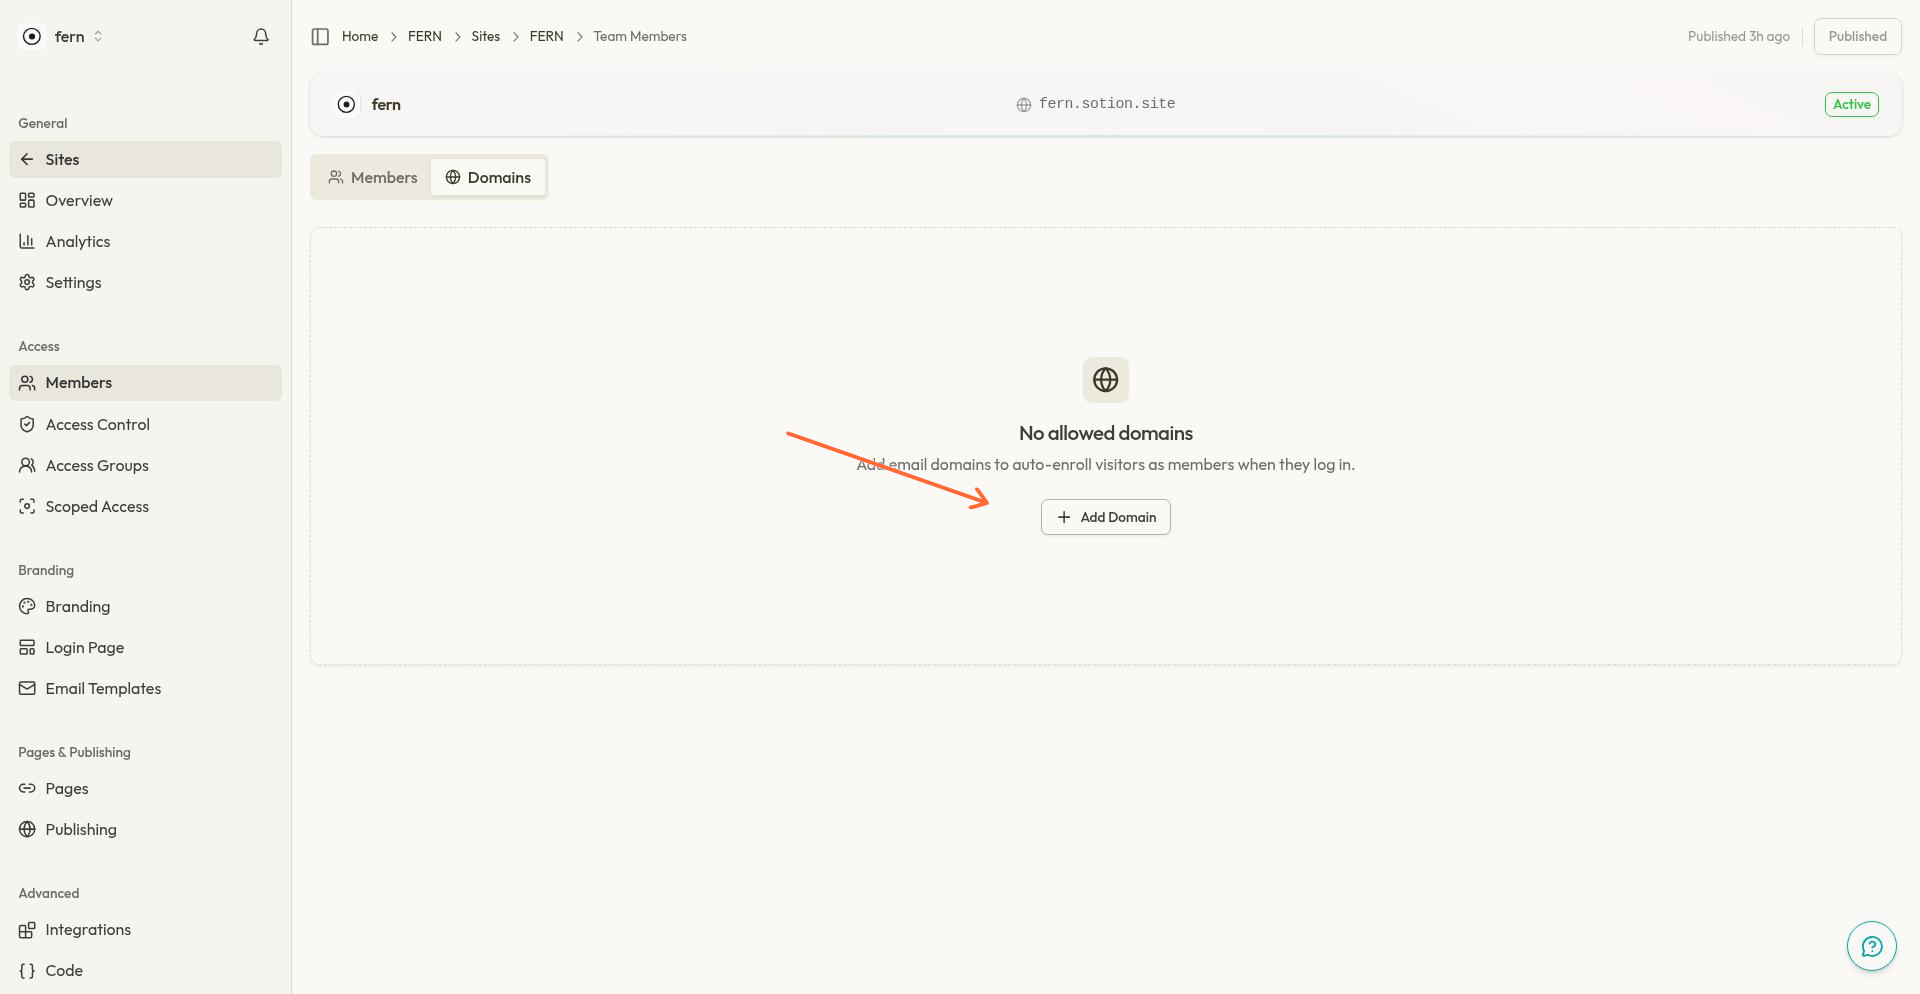Click the No allowed domains heading

(1105, 433)
